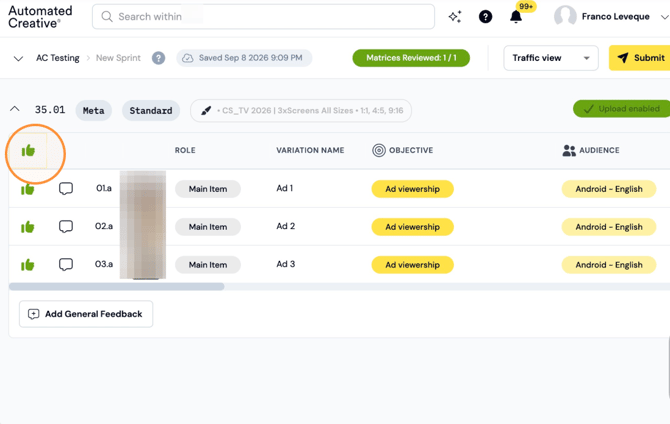
Task: Click the CS_TV 2026 template chip
Action: tap(301, 111)
